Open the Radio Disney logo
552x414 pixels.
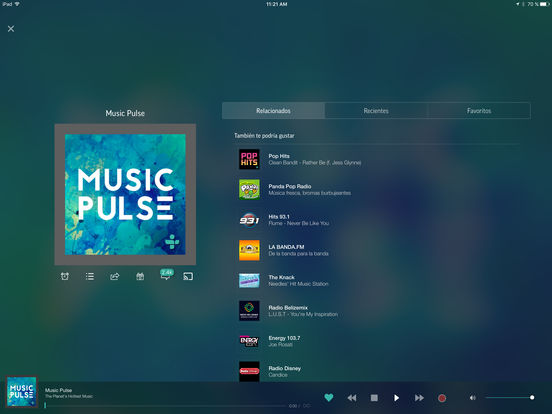(x=249, y=371)
